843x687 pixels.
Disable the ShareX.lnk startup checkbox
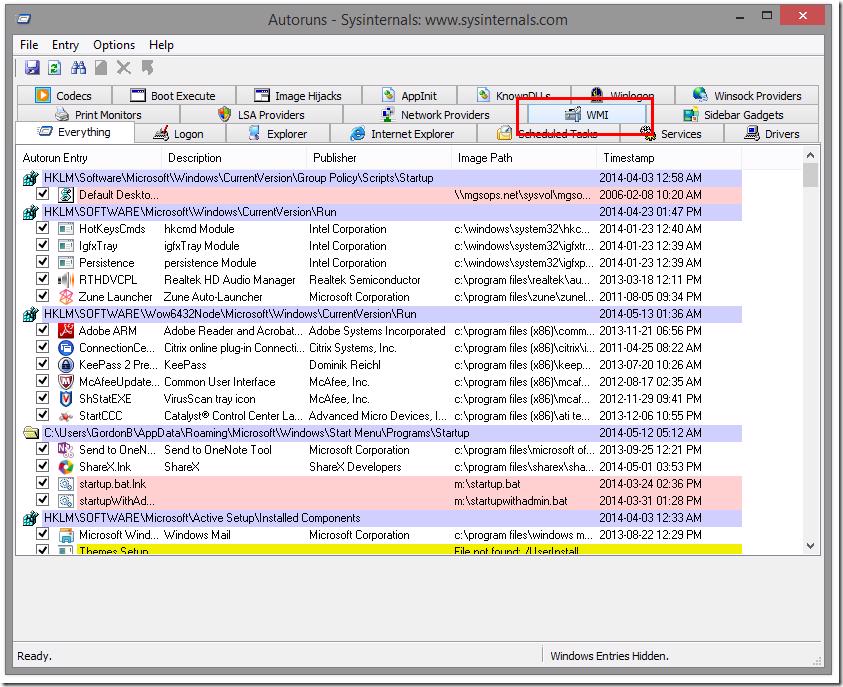[x=42, y=466]
